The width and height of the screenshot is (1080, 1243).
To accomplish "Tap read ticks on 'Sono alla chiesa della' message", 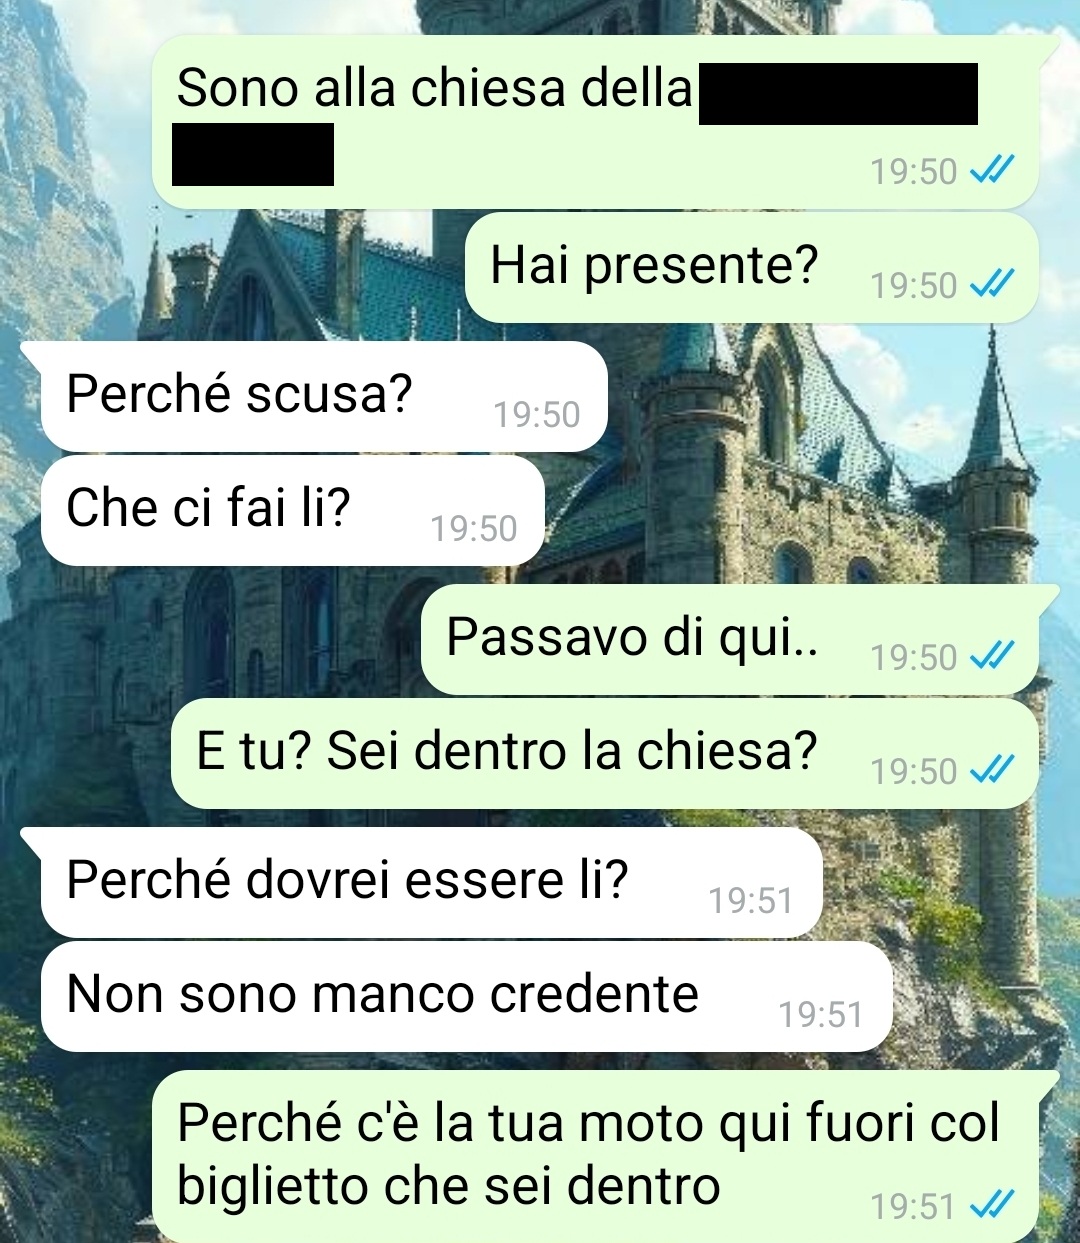I will 993,171.
